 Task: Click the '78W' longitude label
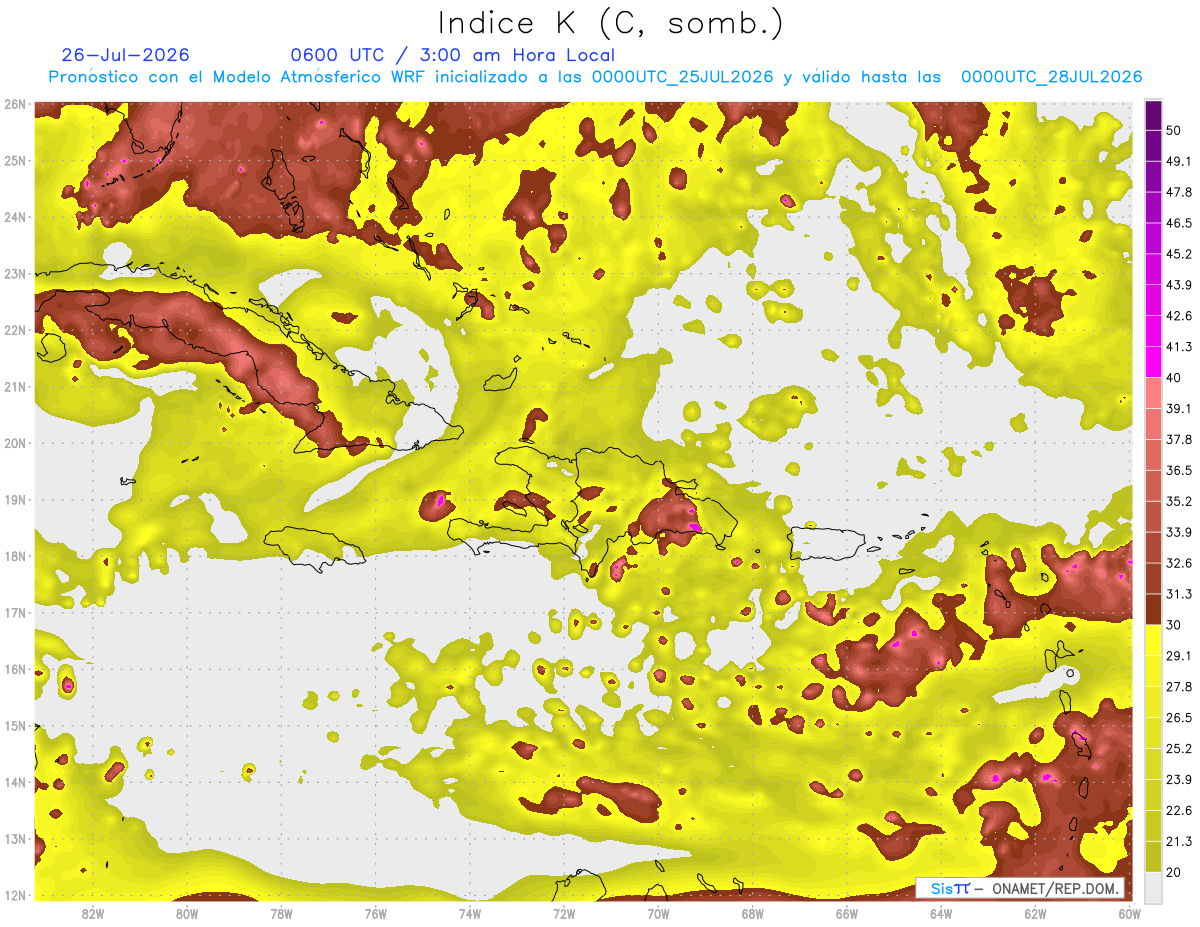pos(281,913)
